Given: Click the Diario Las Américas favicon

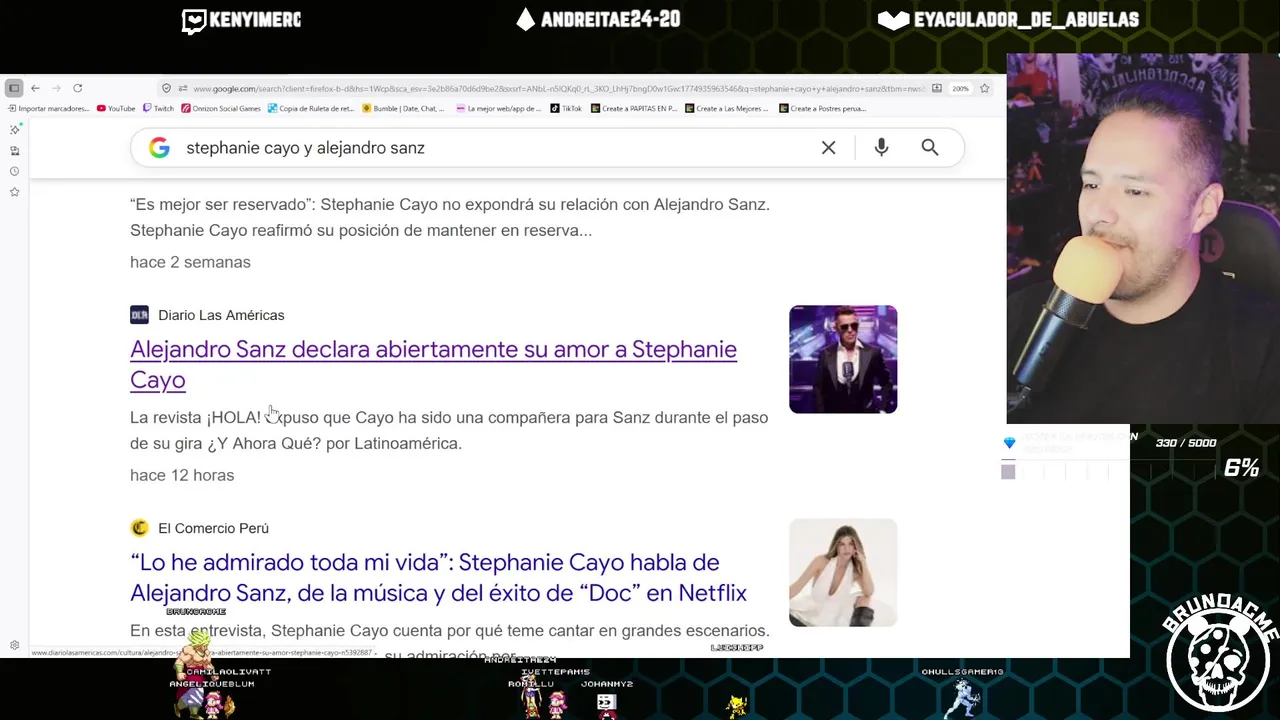Looking at the screenshot, I should click(139, 315).
